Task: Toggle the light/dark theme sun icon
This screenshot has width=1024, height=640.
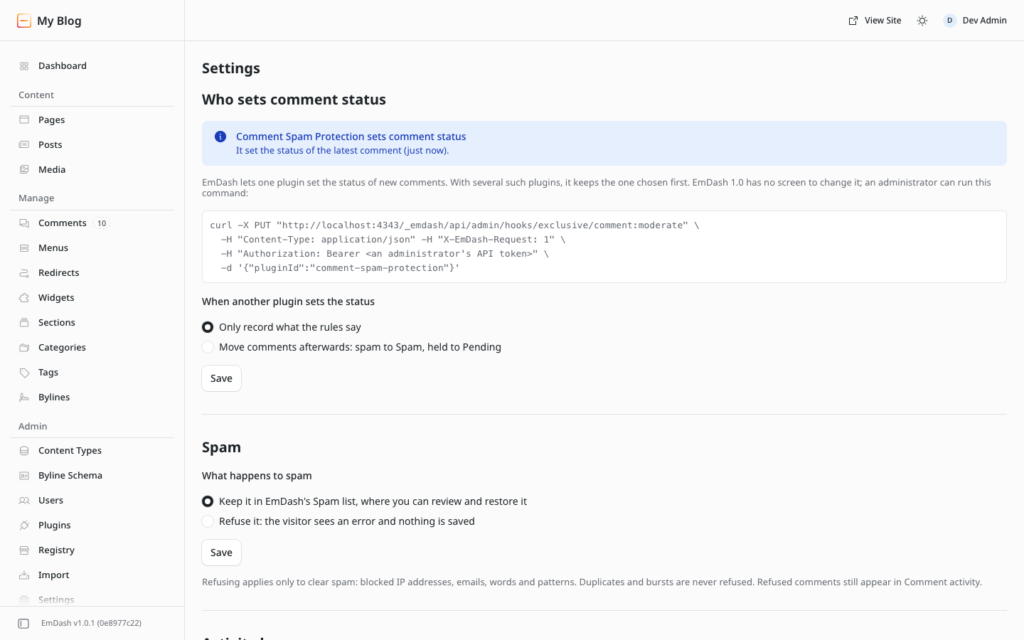Action: (922, 21)
